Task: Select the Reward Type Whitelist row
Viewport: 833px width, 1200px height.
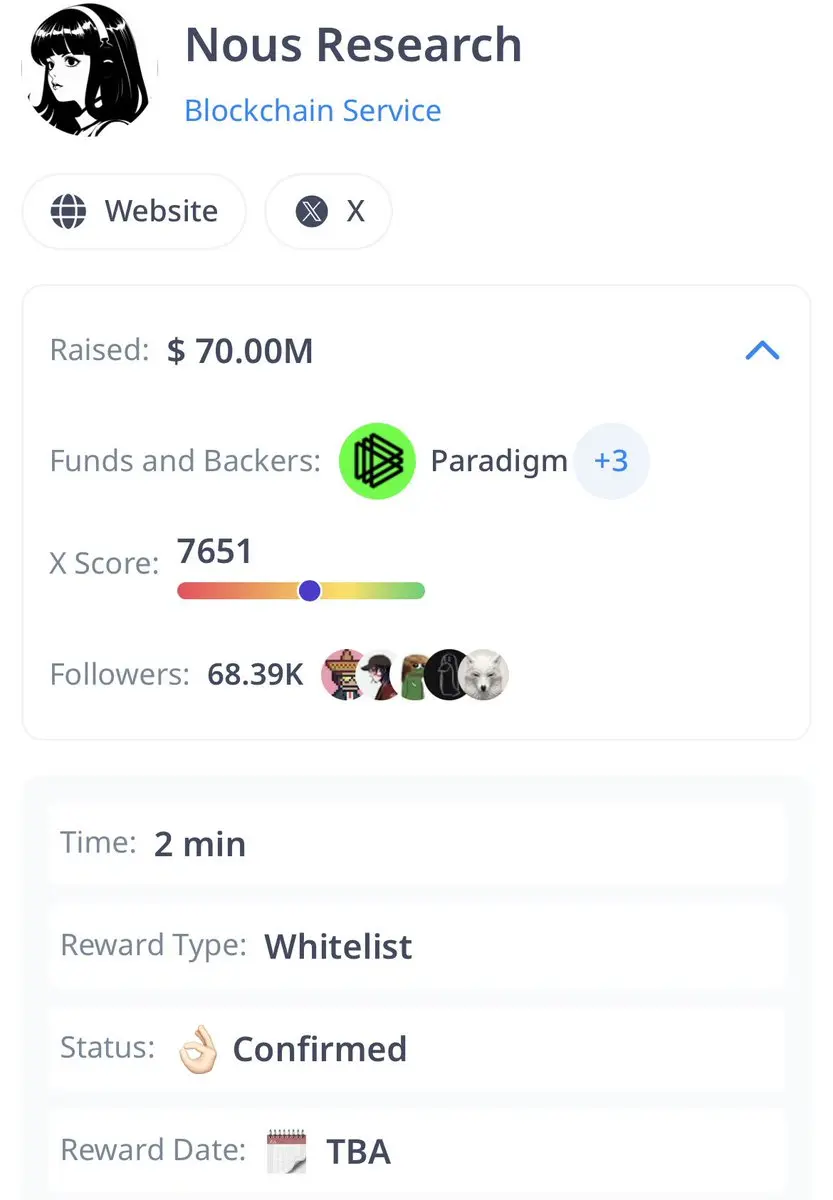Action: (417, 945)
